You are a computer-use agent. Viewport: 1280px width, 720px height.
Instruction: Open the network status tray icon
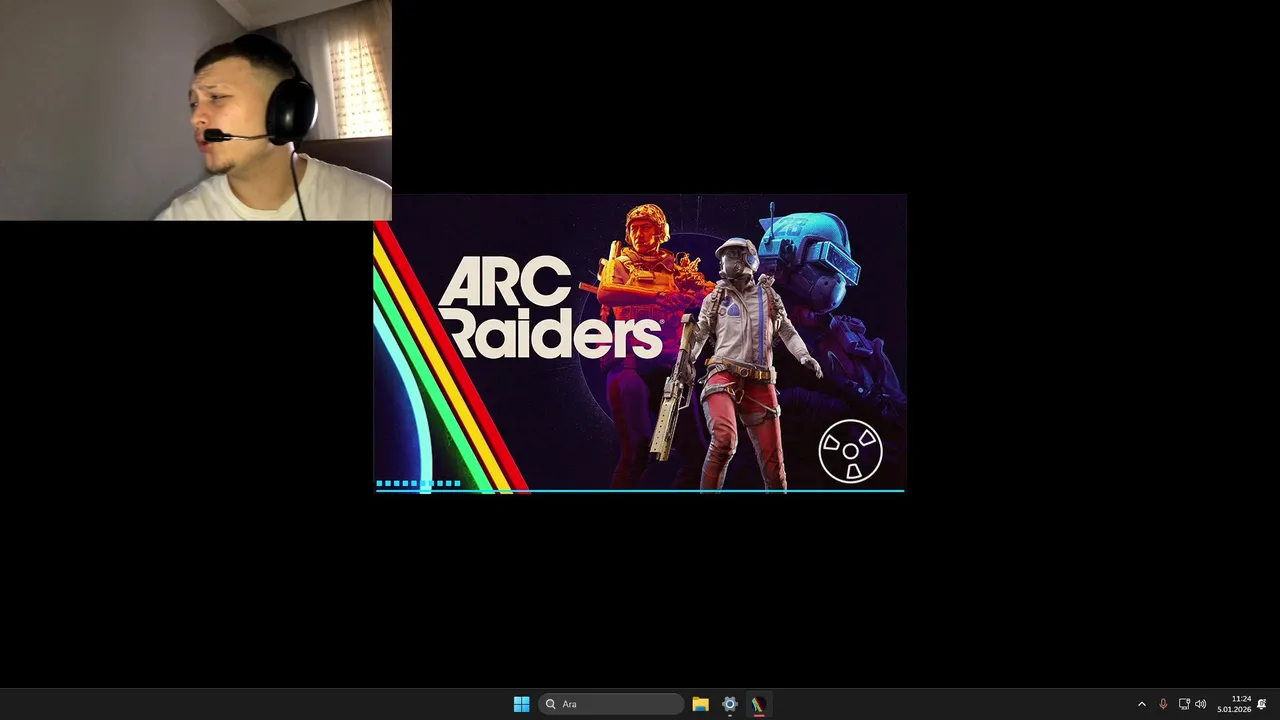pyautogui.click(x=1184, y=704)
